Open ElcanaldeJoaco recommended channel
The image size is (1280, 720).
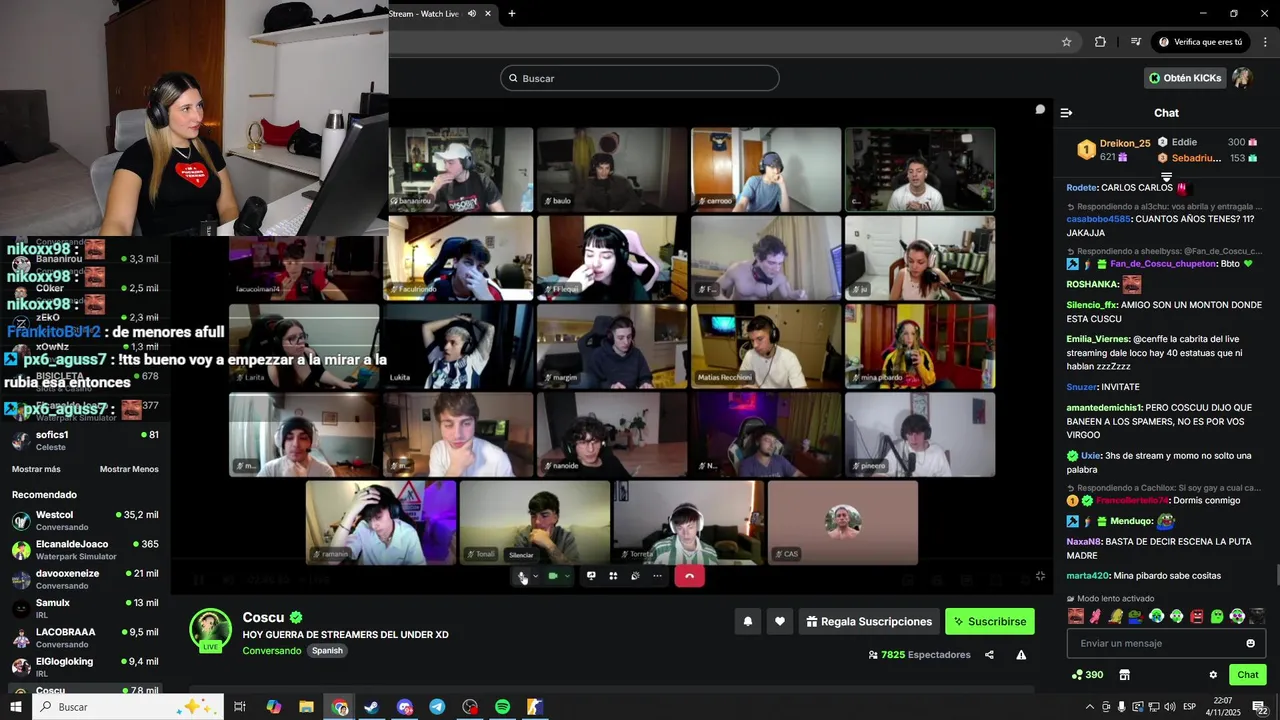(85, 550)
